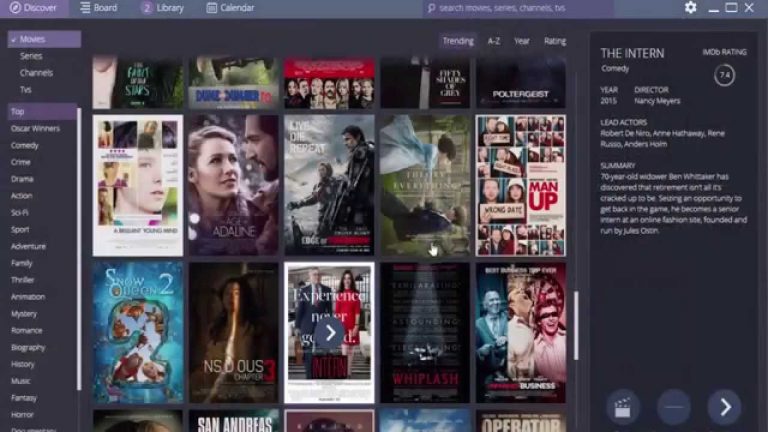Screen dimensions: 768x432
Task: Filter by Action genre
Action: coord(22,195)
